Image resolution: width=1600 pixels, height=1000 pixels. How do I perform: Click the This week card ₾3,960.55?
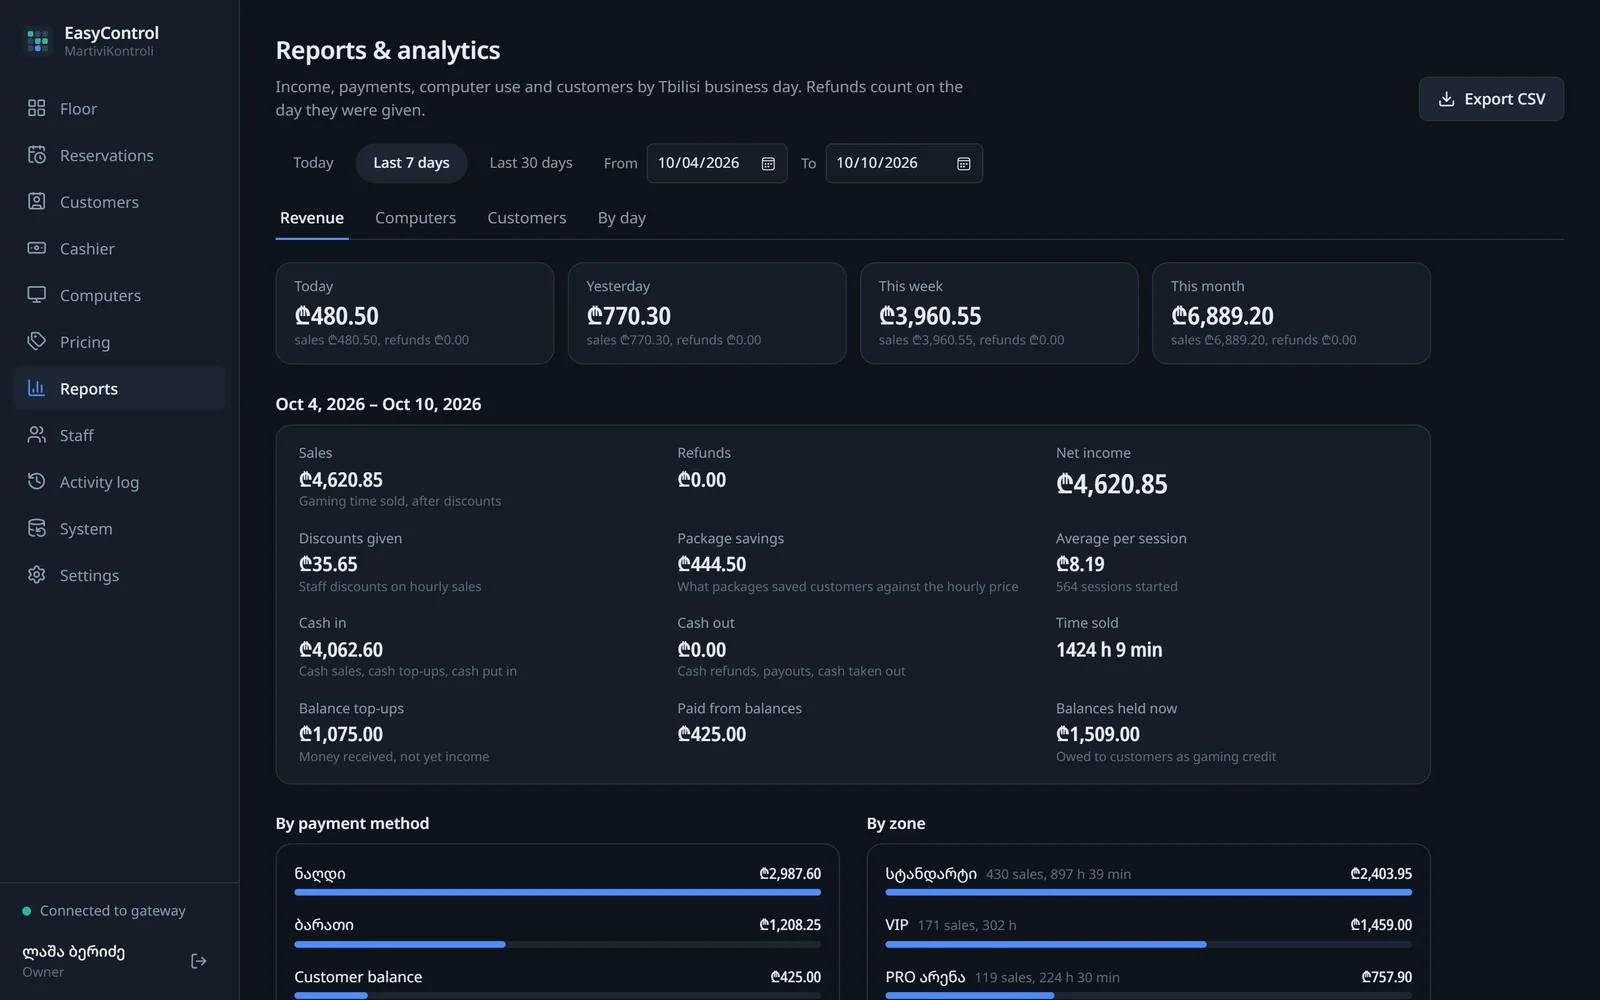pos(999,313)
